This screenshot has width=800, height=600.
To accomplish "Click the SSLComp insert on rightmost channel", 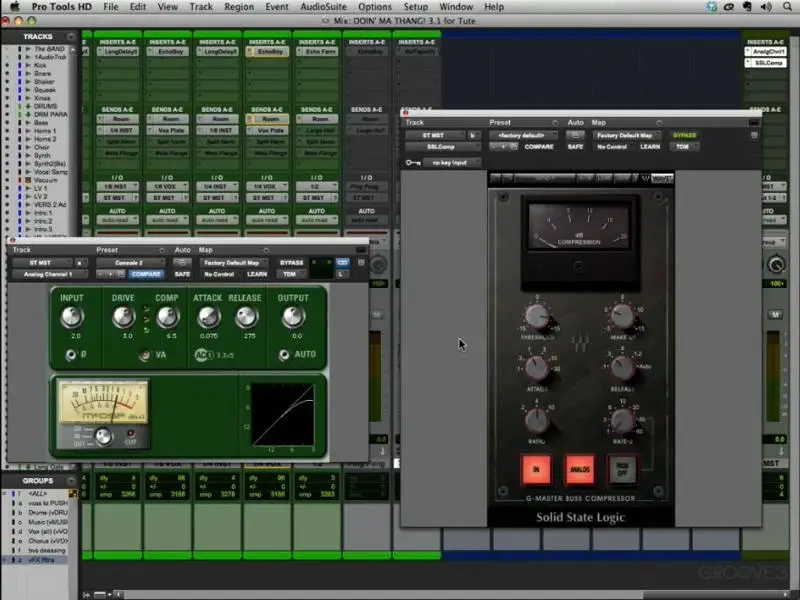I will pos(765,63).
